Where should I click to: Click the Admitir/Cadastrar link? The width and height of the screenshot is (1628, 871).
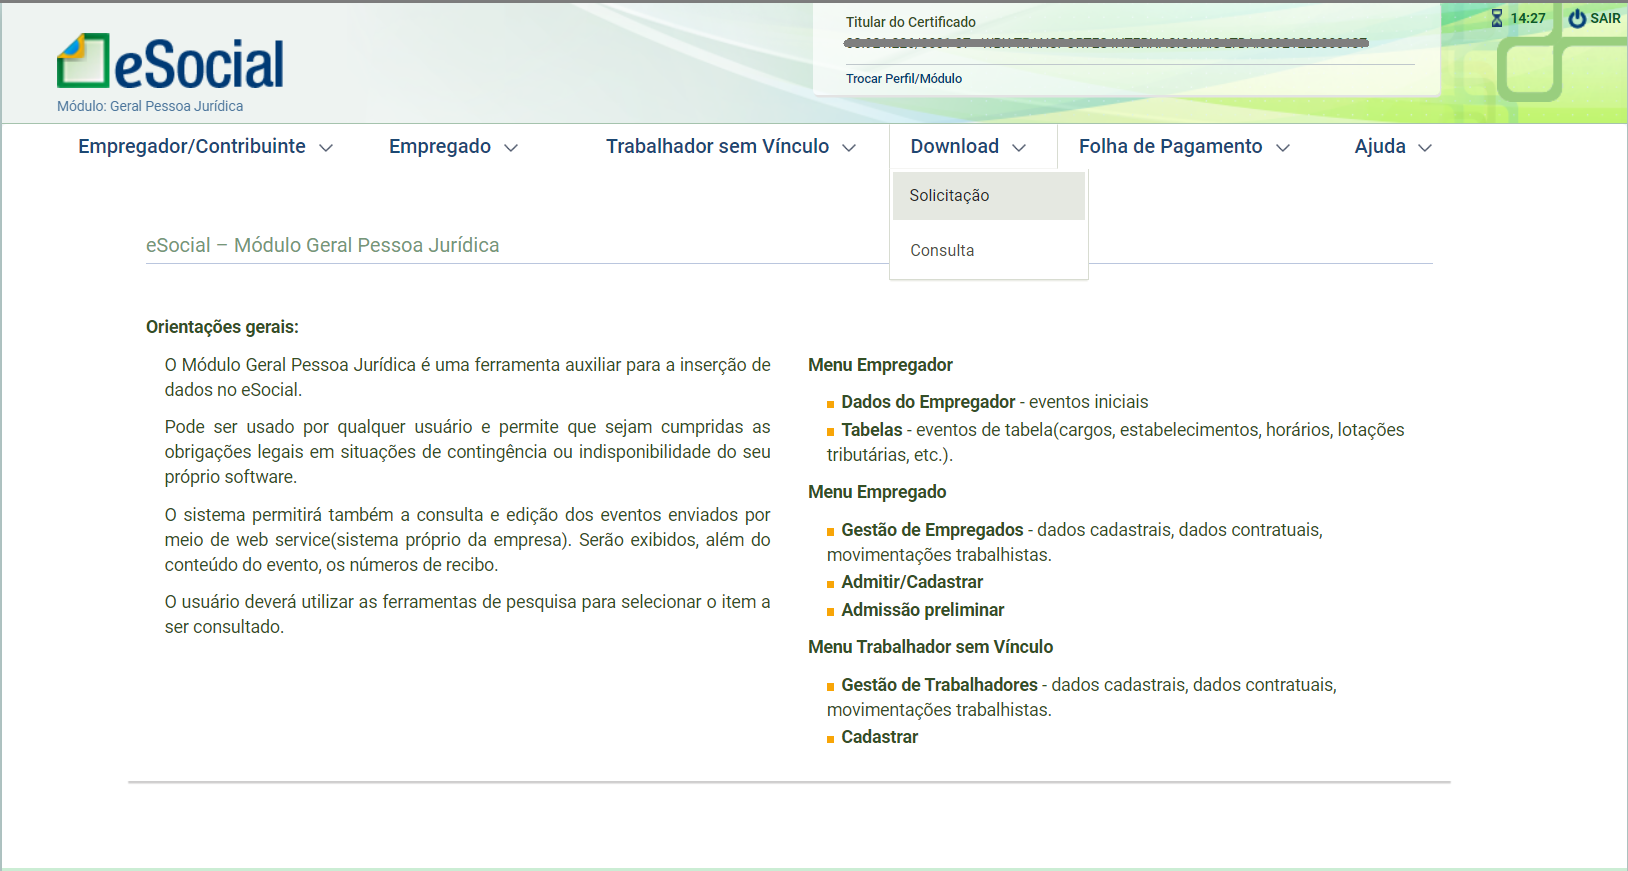(x=912, y=582)
